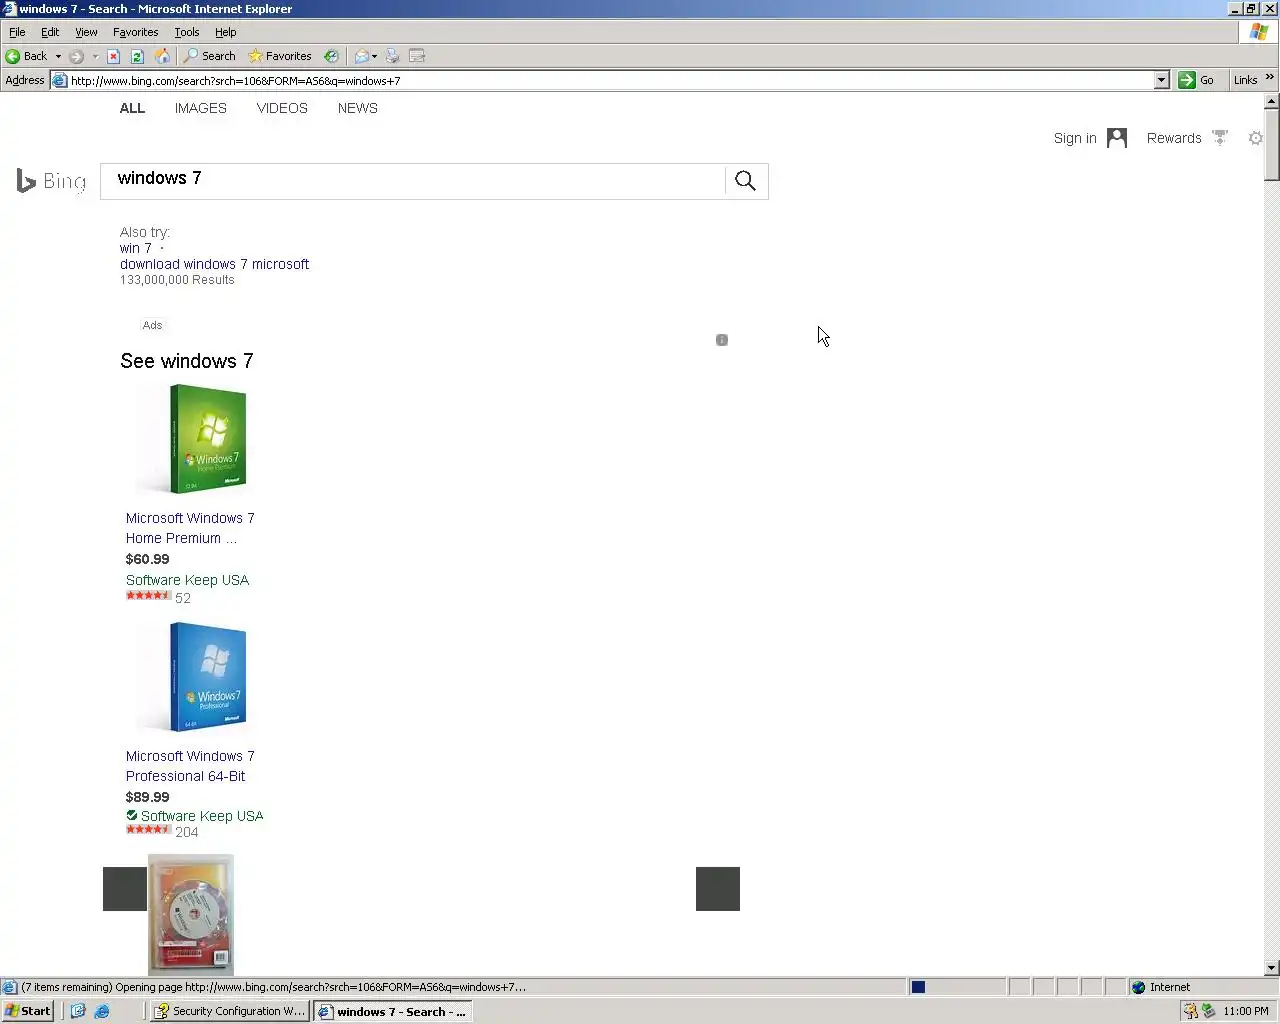Viewport: 1280px width, 1024px height.
Task: Click the $60.99 price
Action: 147,559
